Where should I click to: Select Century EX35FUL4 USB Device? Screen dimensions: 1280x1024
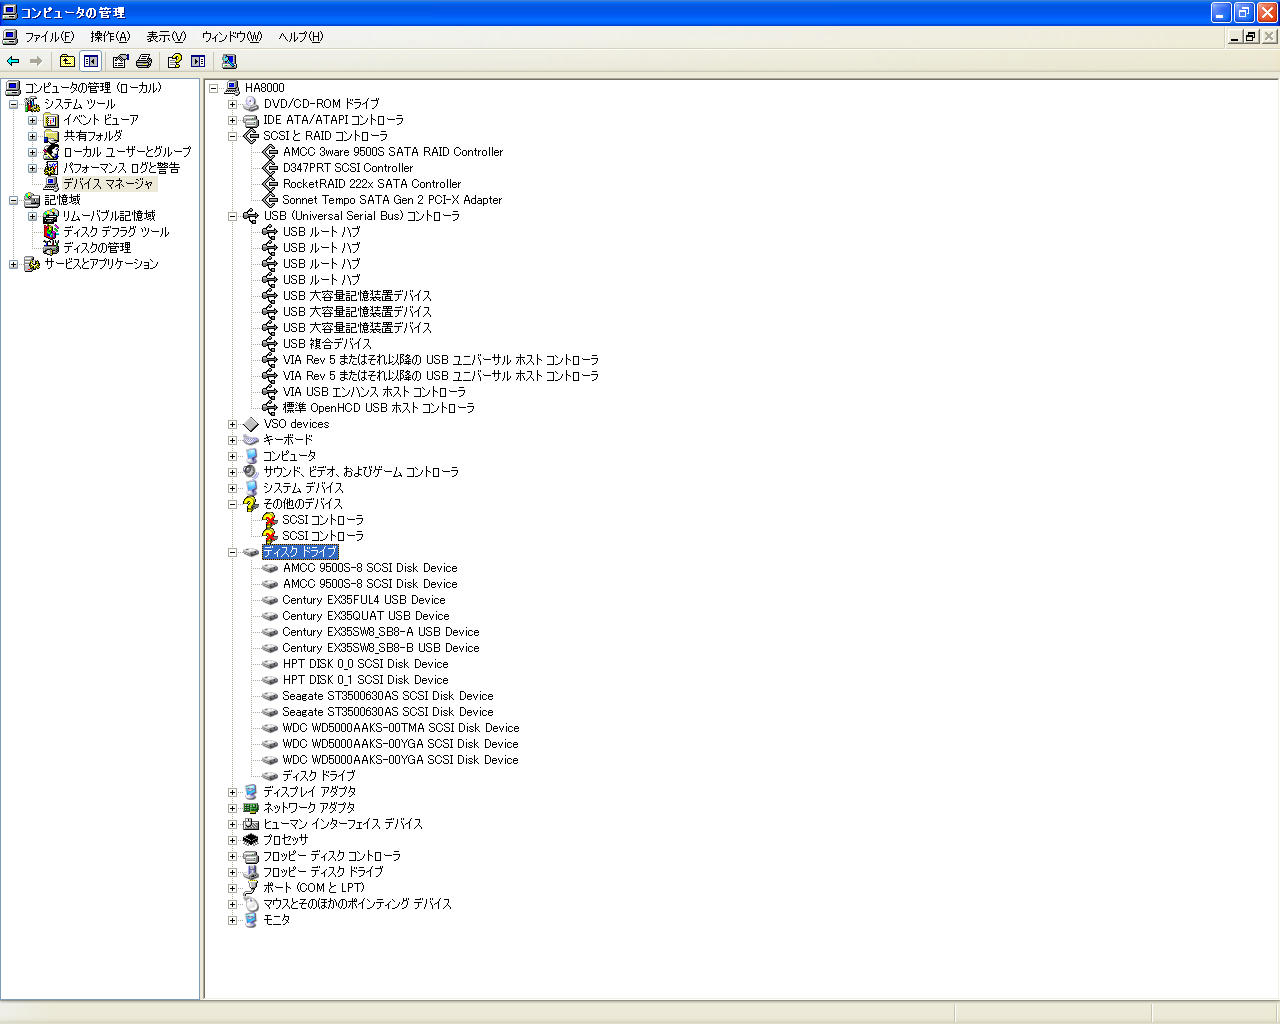[x=364, y=600]
